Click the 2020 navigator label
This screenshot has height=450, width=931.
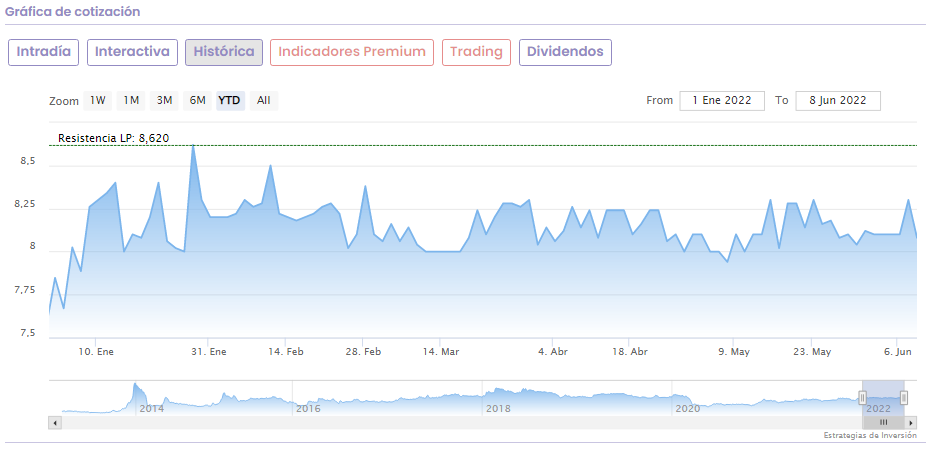click(688, 409)
